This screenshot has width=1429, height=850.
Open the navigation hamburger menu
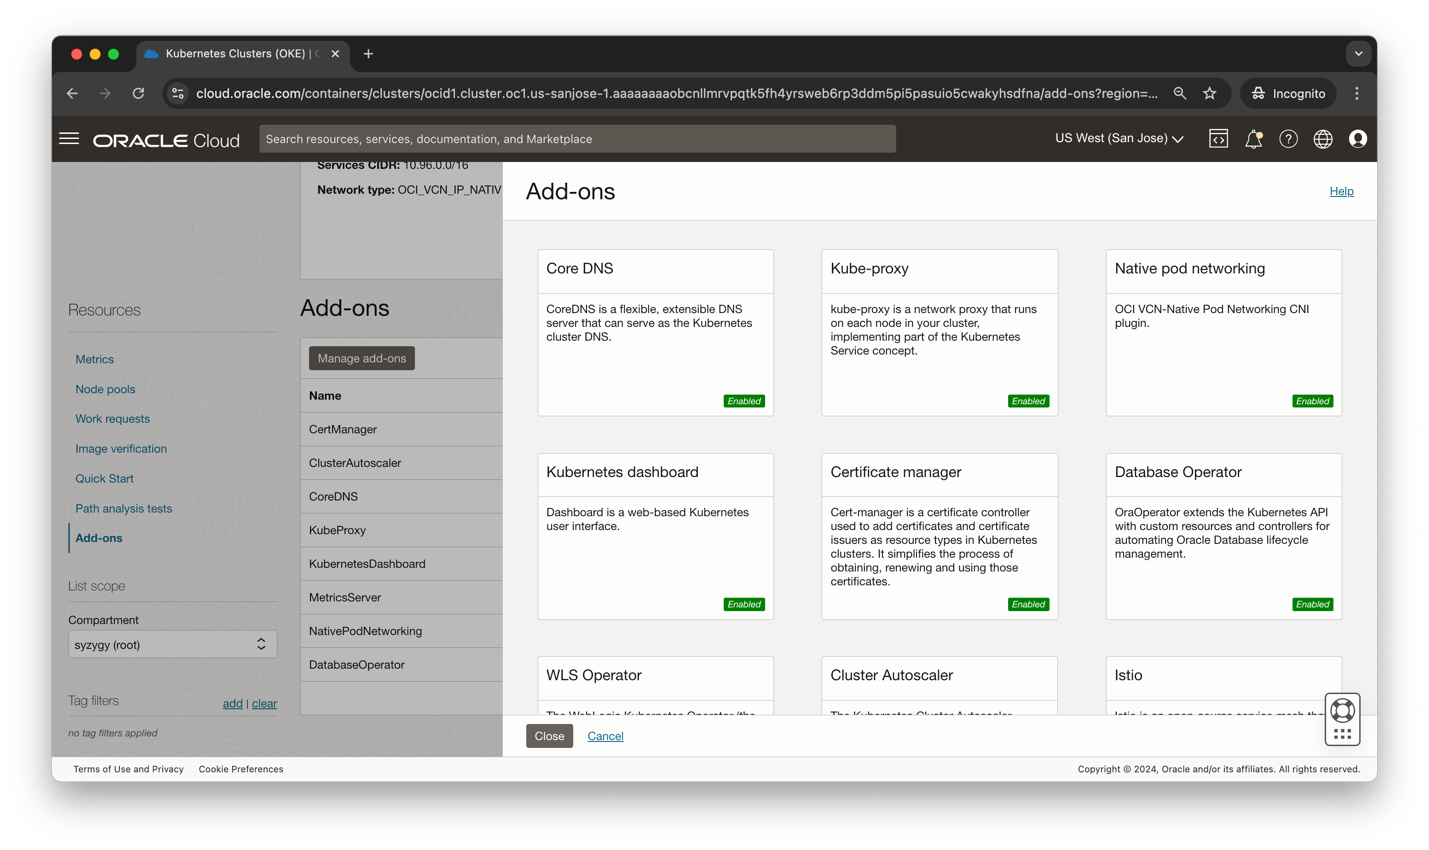pos(69,138)
